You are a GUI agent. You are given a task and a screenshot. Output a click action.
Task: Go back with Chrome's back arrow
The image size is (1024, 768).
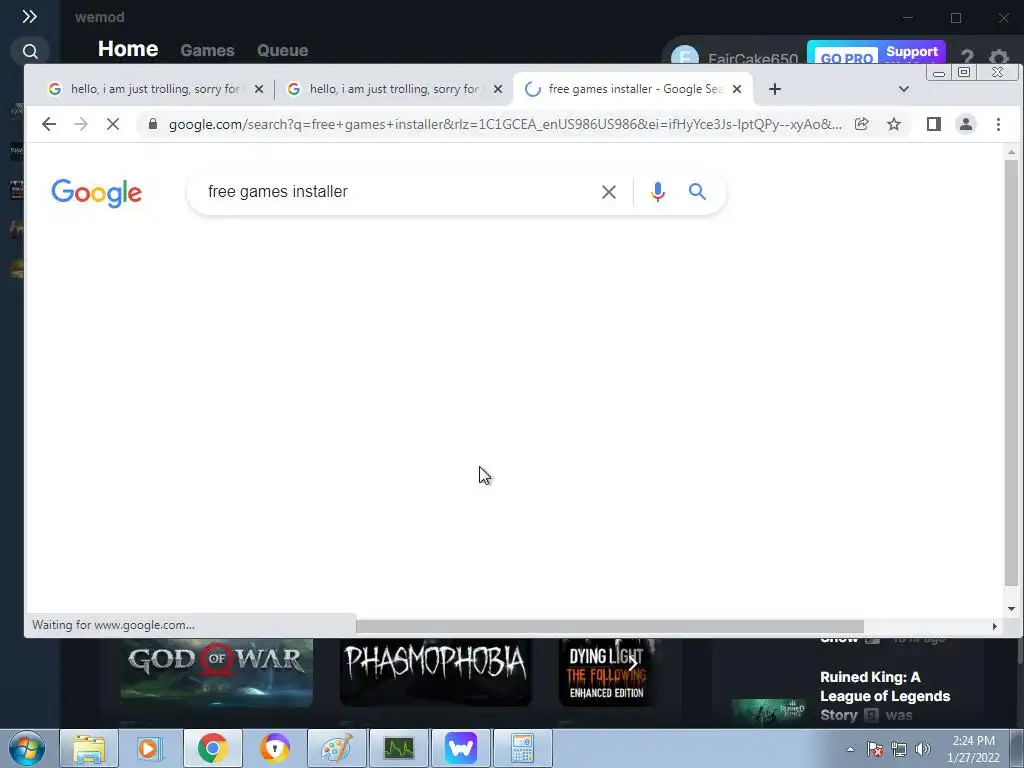49,124
